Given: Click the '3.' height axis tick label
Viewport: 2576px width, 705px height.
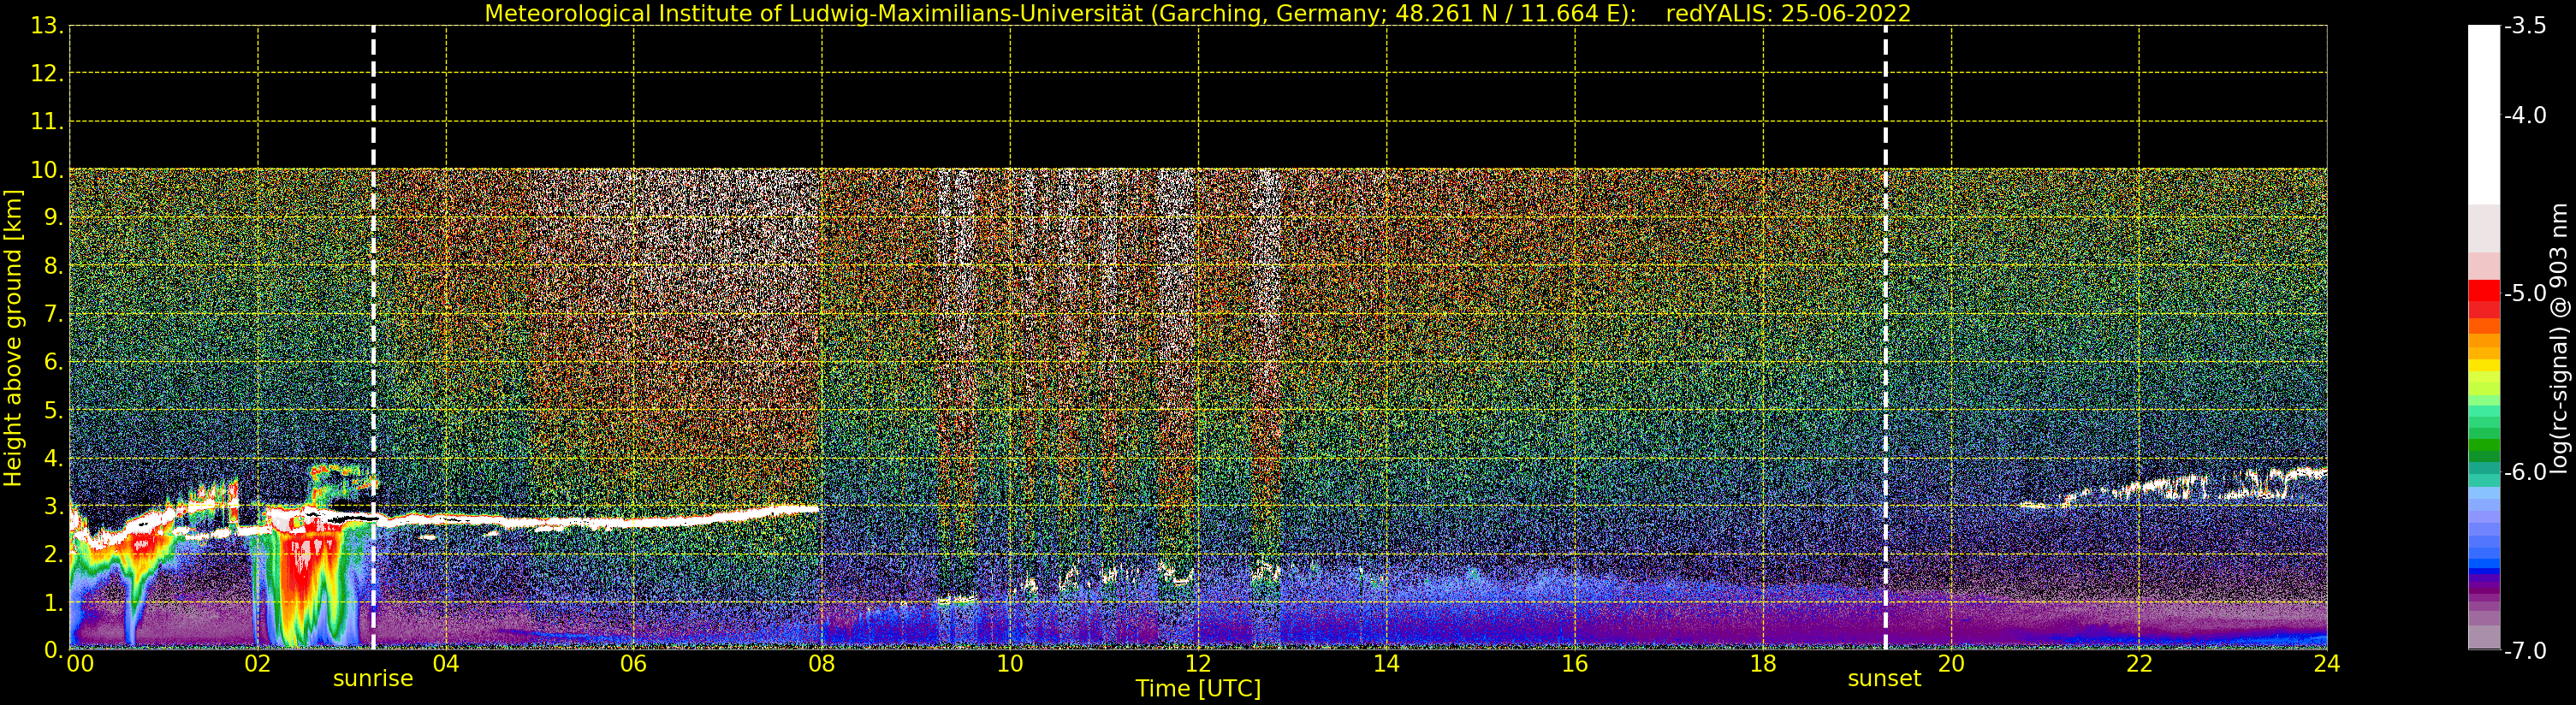Looking at the screenshot, I should (53, 506).
